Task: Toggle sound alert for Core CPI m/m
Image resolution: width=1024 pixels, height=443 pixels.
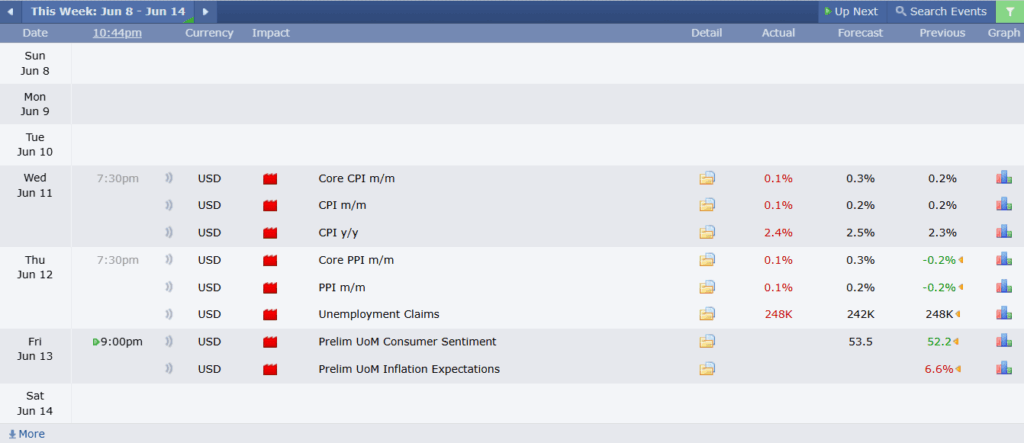Action: pos(169,179)
